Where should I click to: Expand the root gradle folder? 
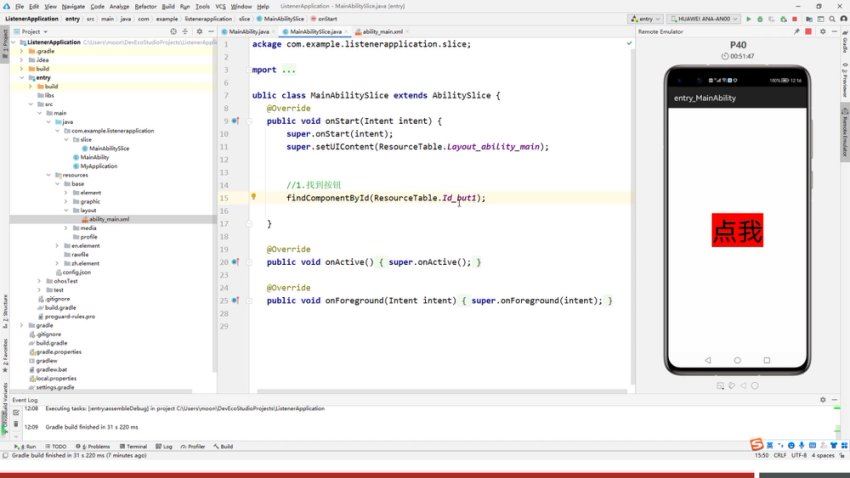(x=22, y=325)
